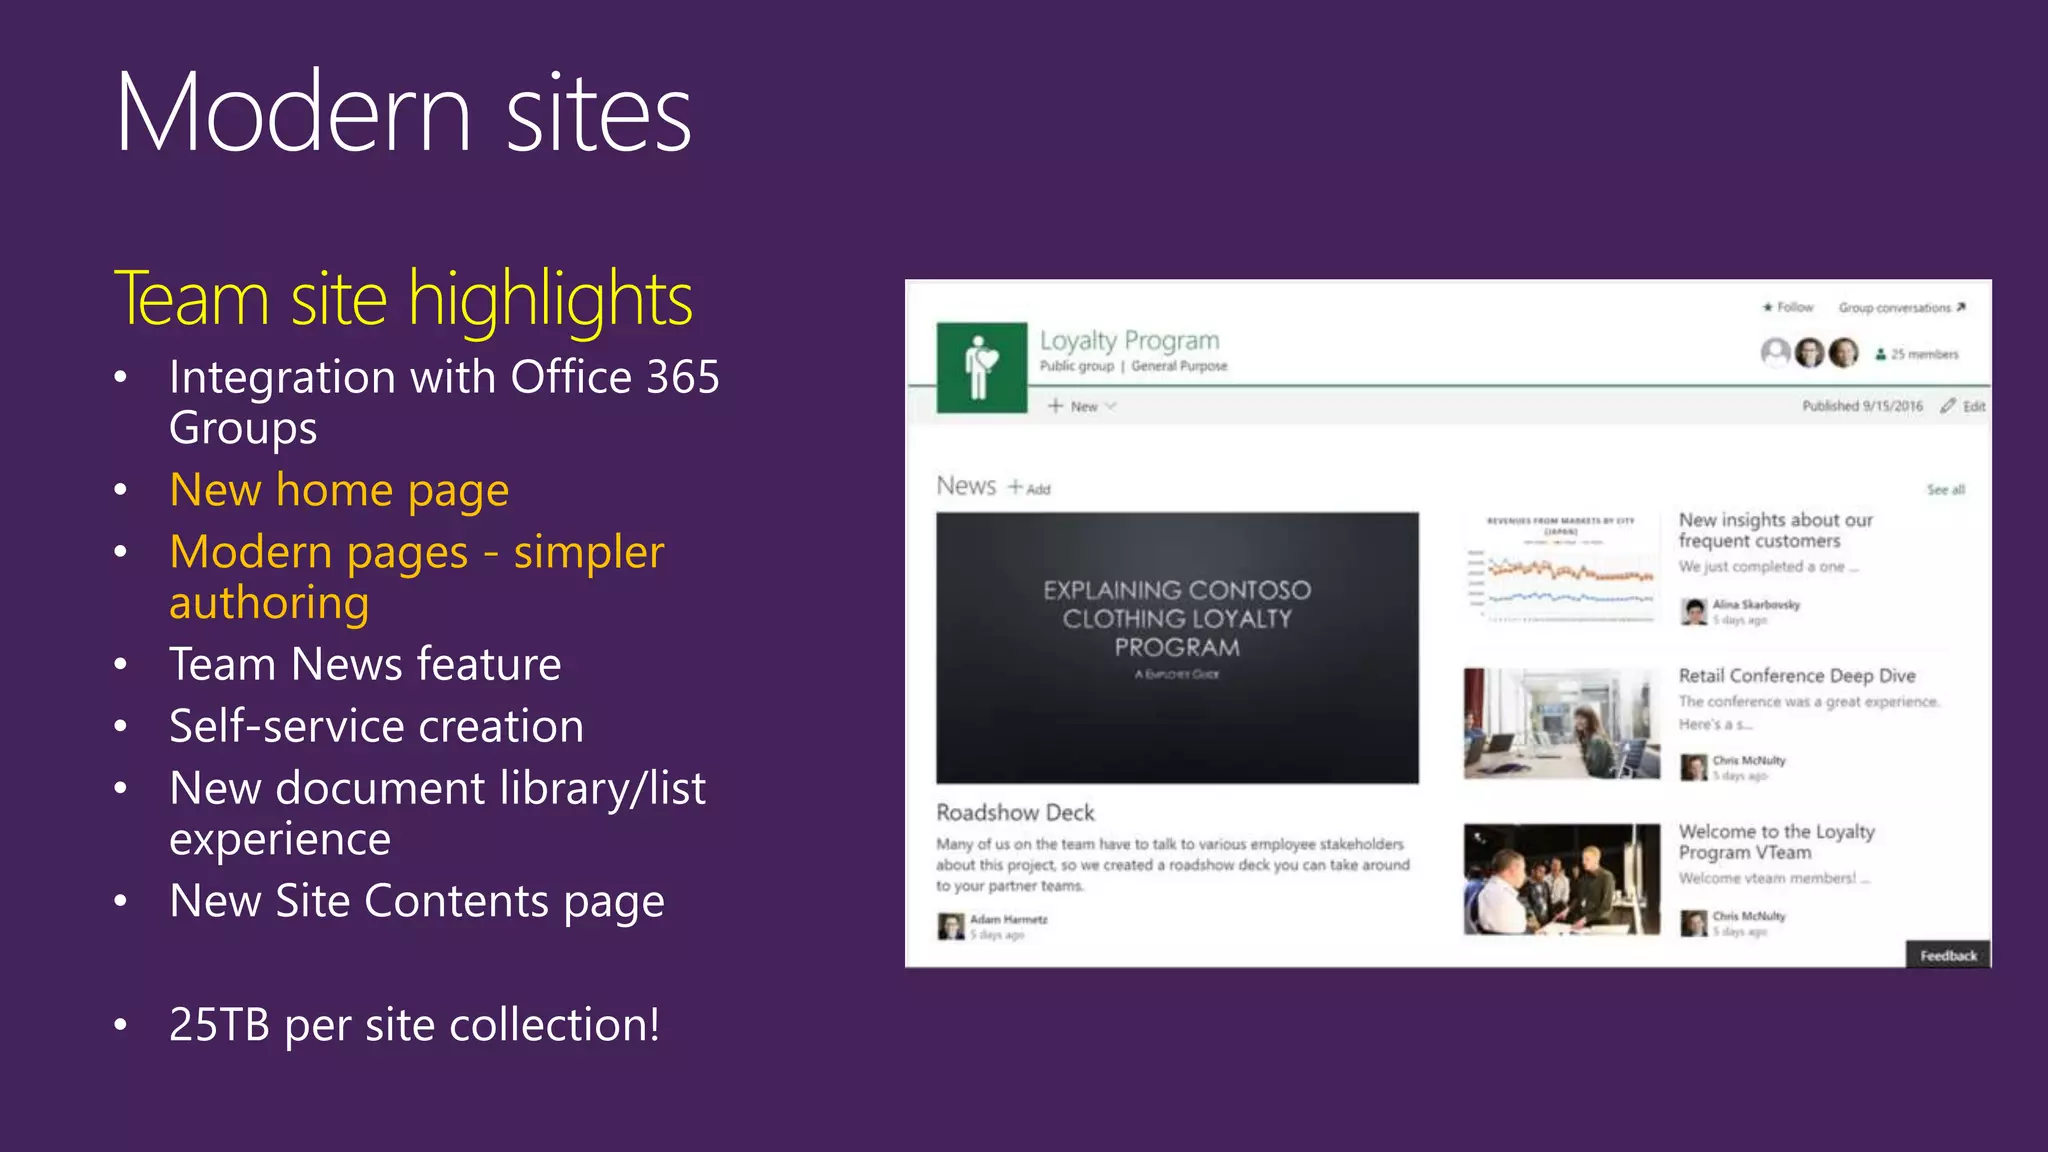Click the Edit pencil button
Screen dimensions: 2048x1152
[1963, 406]
